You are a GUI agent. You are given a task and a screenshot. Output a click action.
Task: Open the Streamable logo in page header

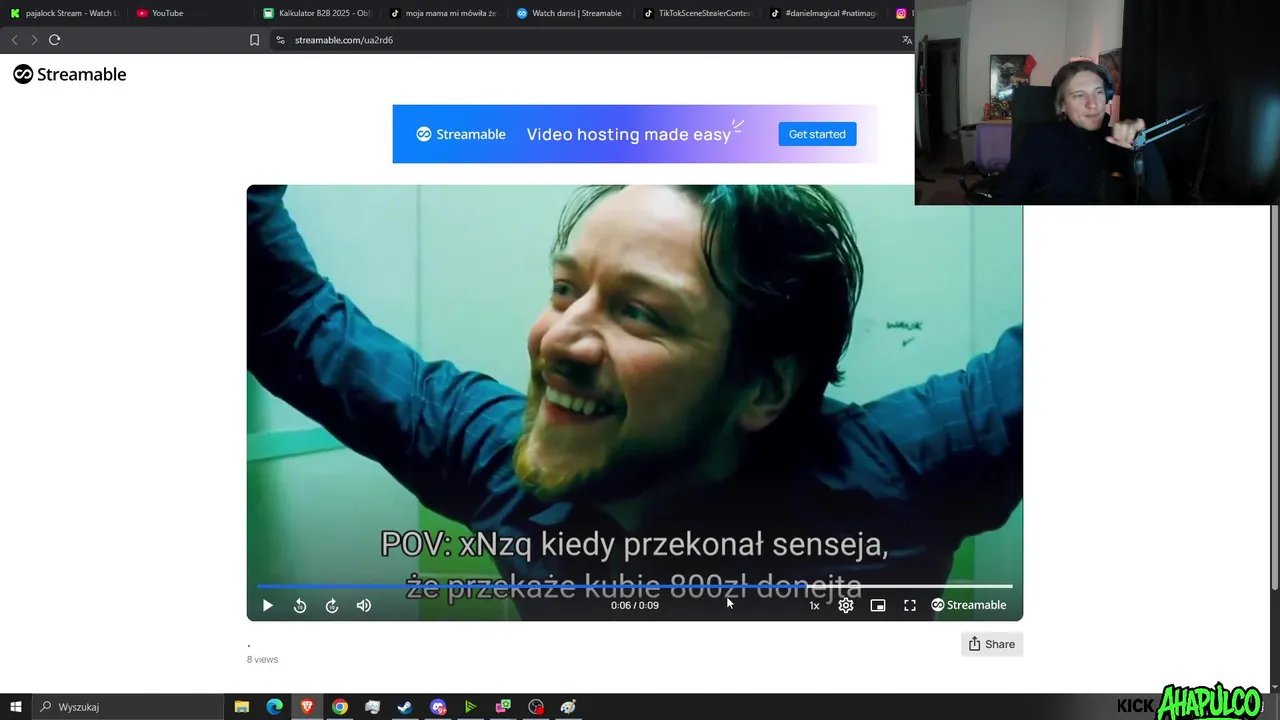tap(70, 74)
